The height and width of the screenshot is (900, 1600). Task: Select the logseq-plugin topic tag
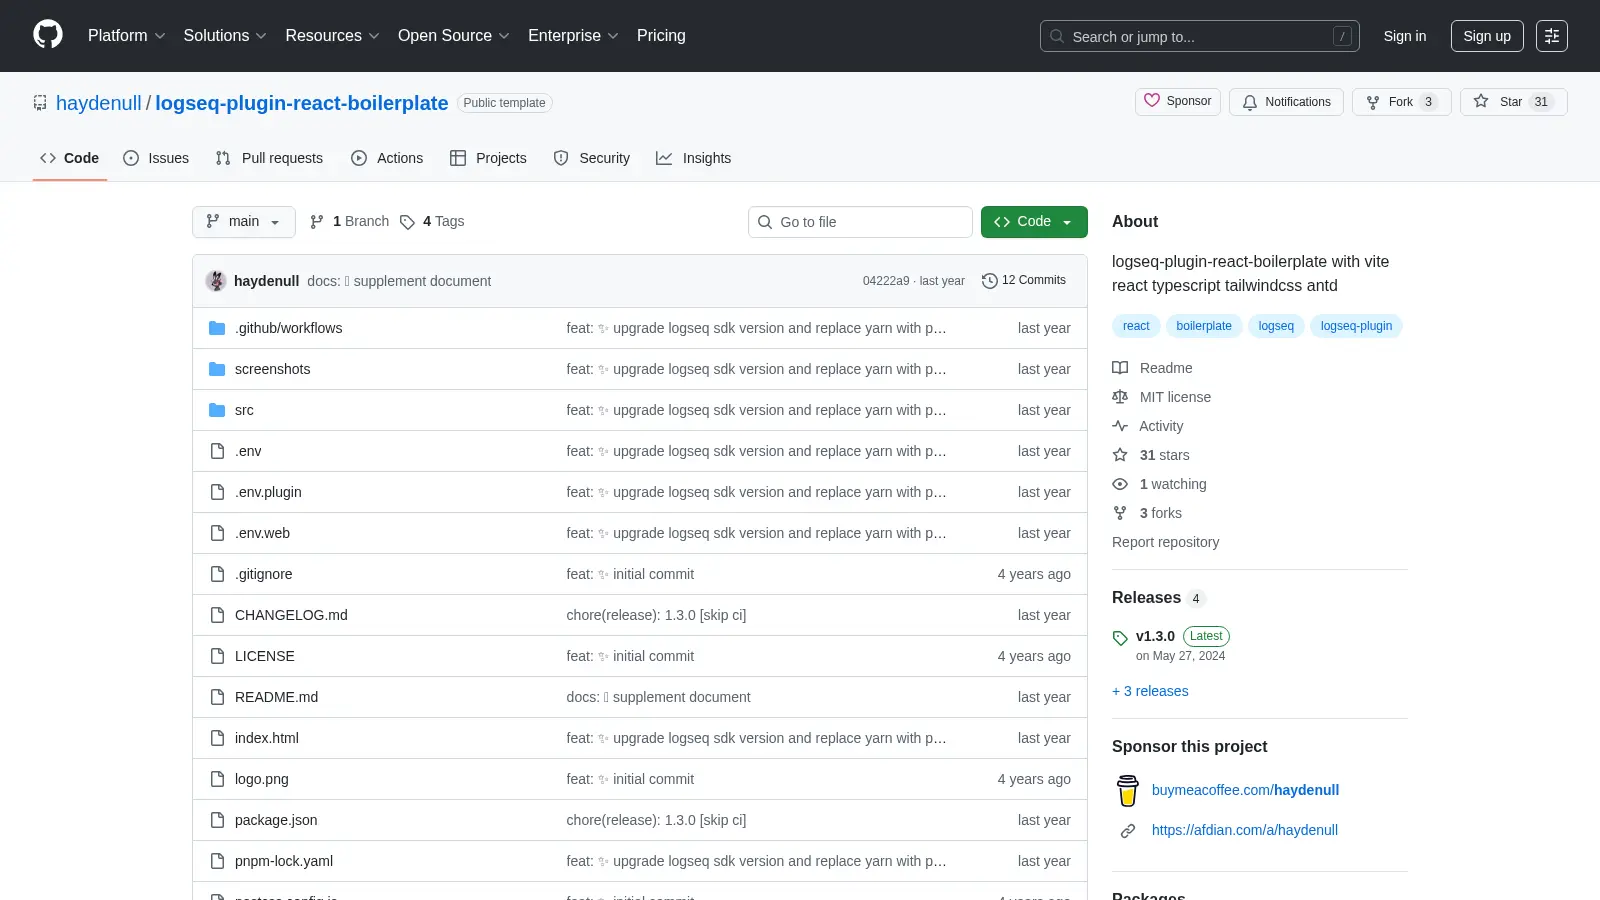[x=1356, y=326]
